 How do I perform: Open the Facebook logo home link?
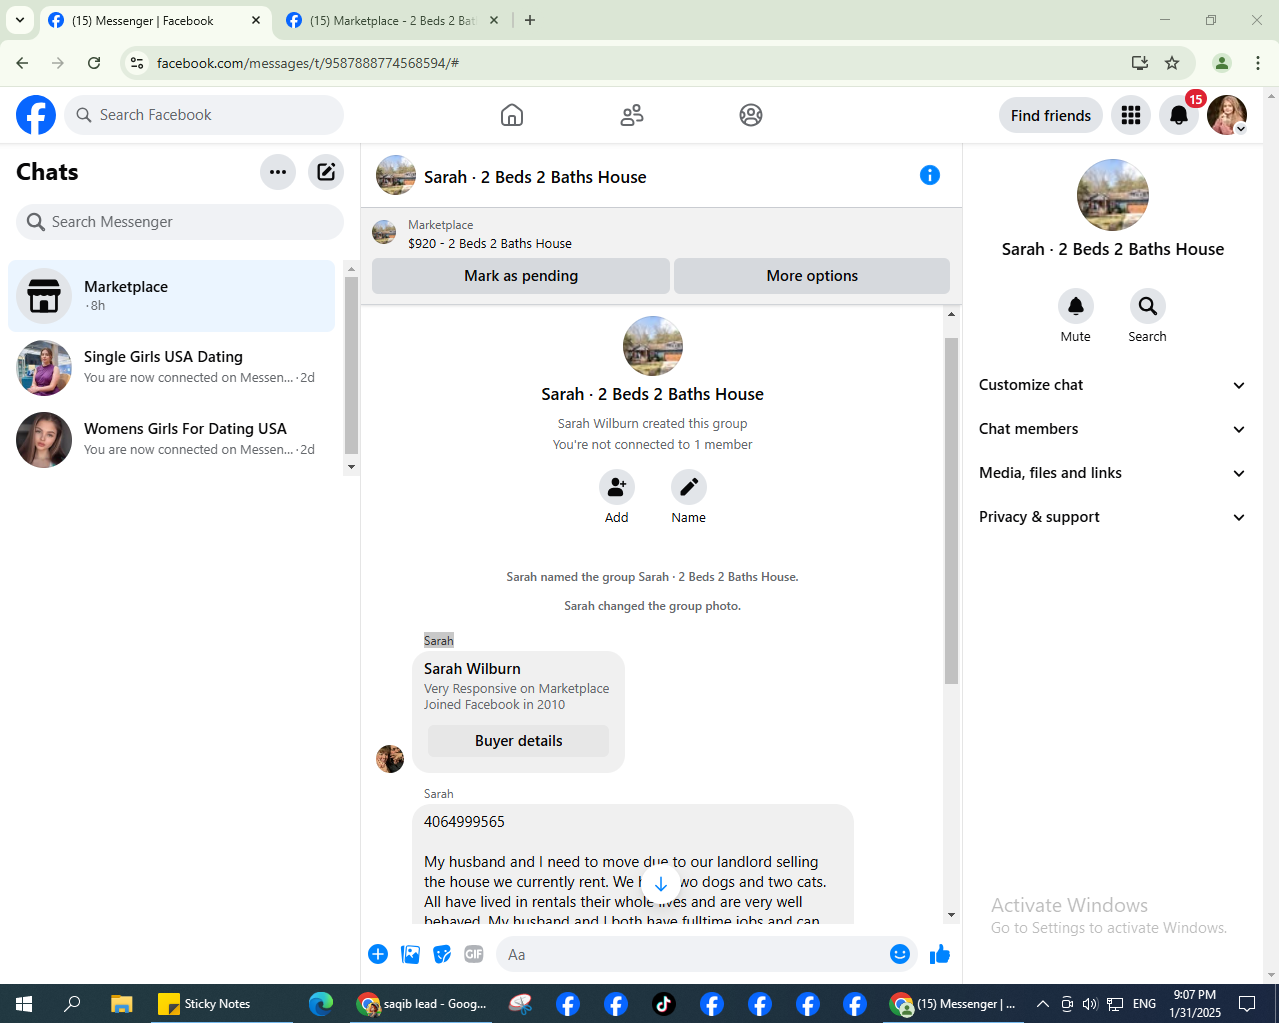(x=36, y=115)
